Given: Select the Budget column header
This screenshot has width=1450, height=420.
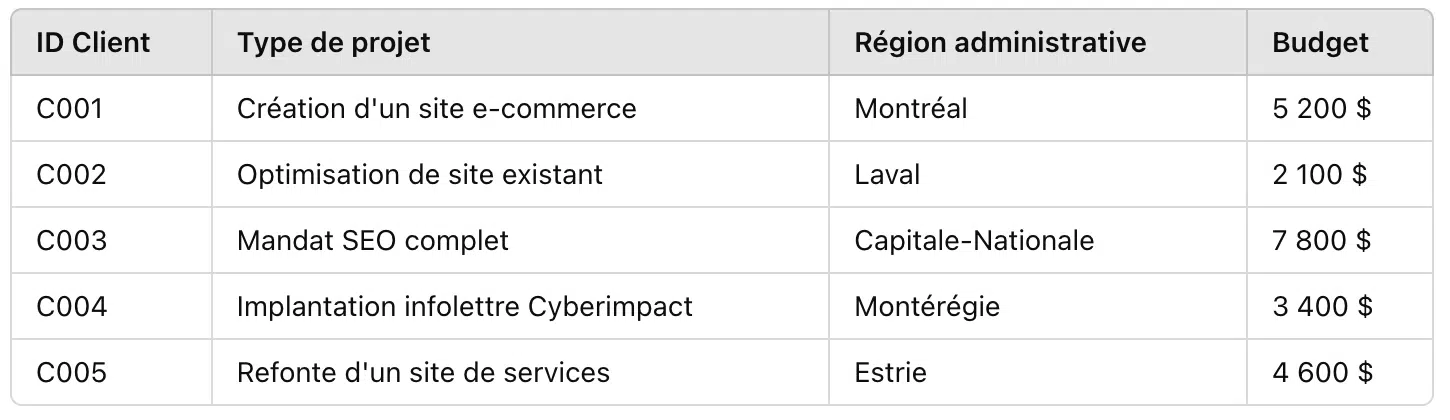Looking at the screenshot, I should (x=1343, y=42).
